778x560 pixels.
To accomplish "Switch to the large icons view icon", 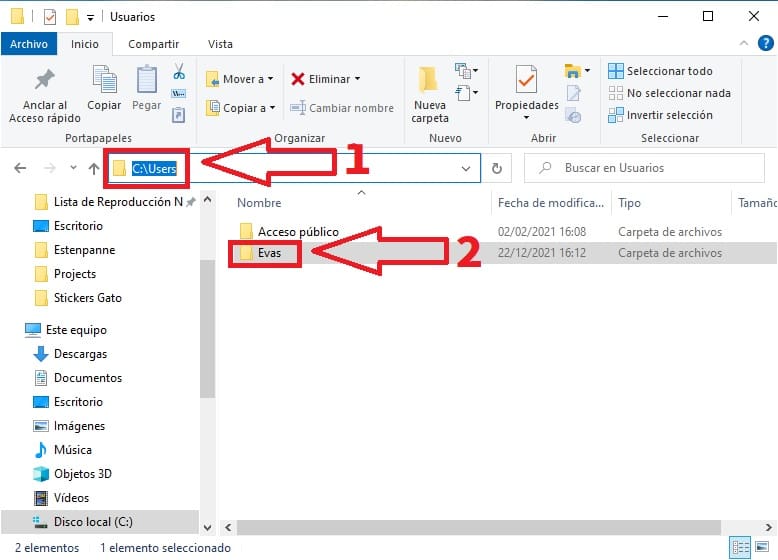I will click(762, 547).
